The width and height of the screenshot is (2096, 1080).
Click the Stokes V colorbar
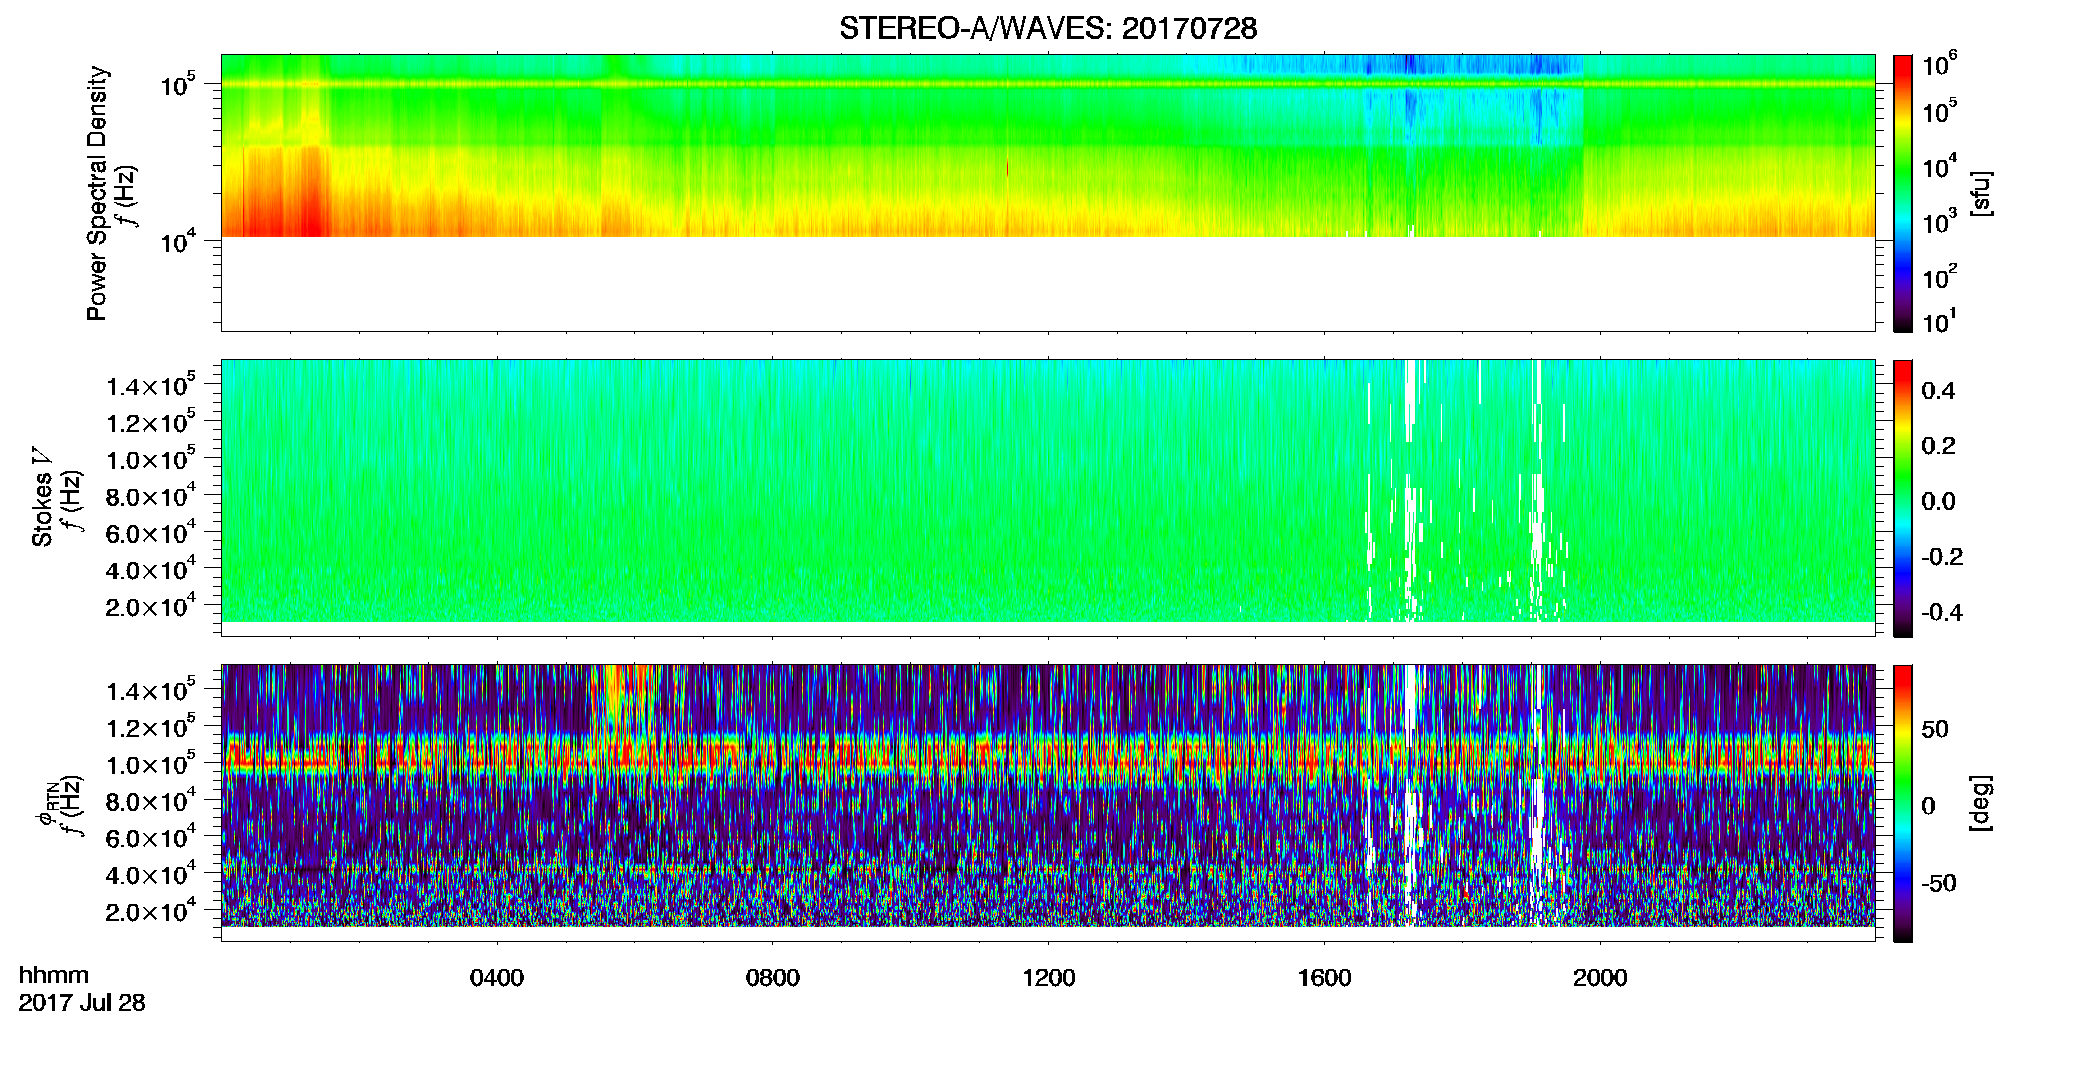tap(1903, 498)
